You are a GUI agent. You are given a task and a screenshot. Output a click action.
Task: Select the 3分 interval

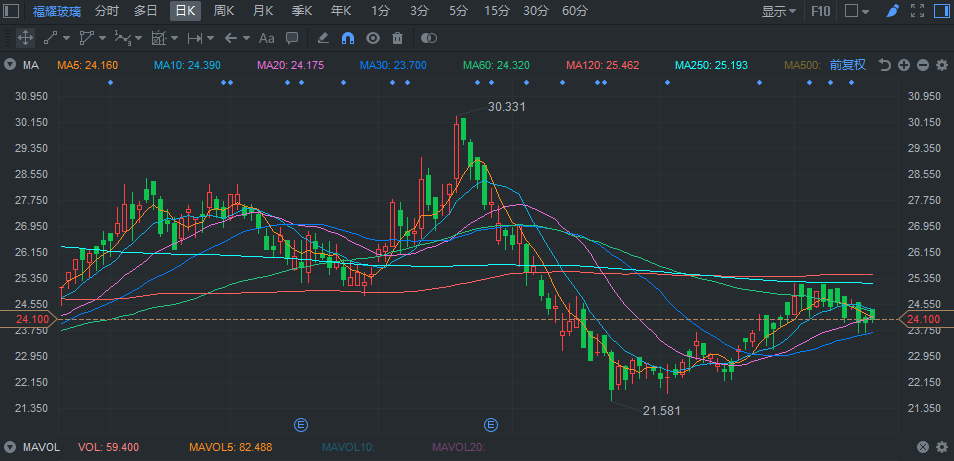coord(419,11)
